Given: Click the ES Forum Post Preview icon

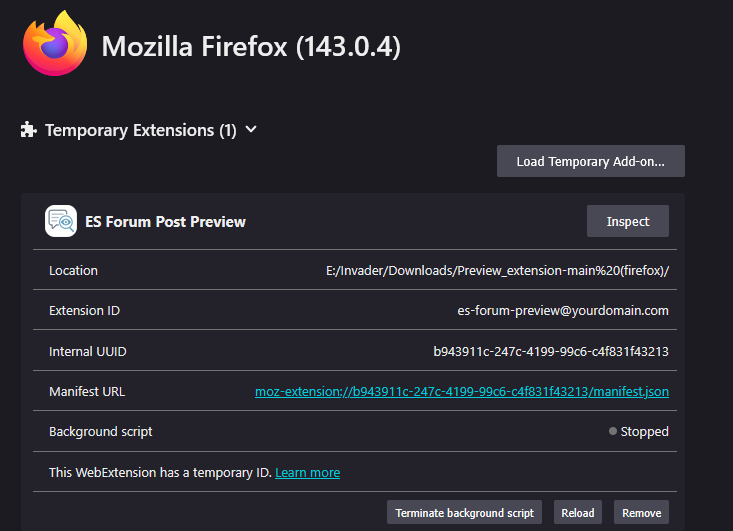Looking at the screenshot, I should pos(61,221).
